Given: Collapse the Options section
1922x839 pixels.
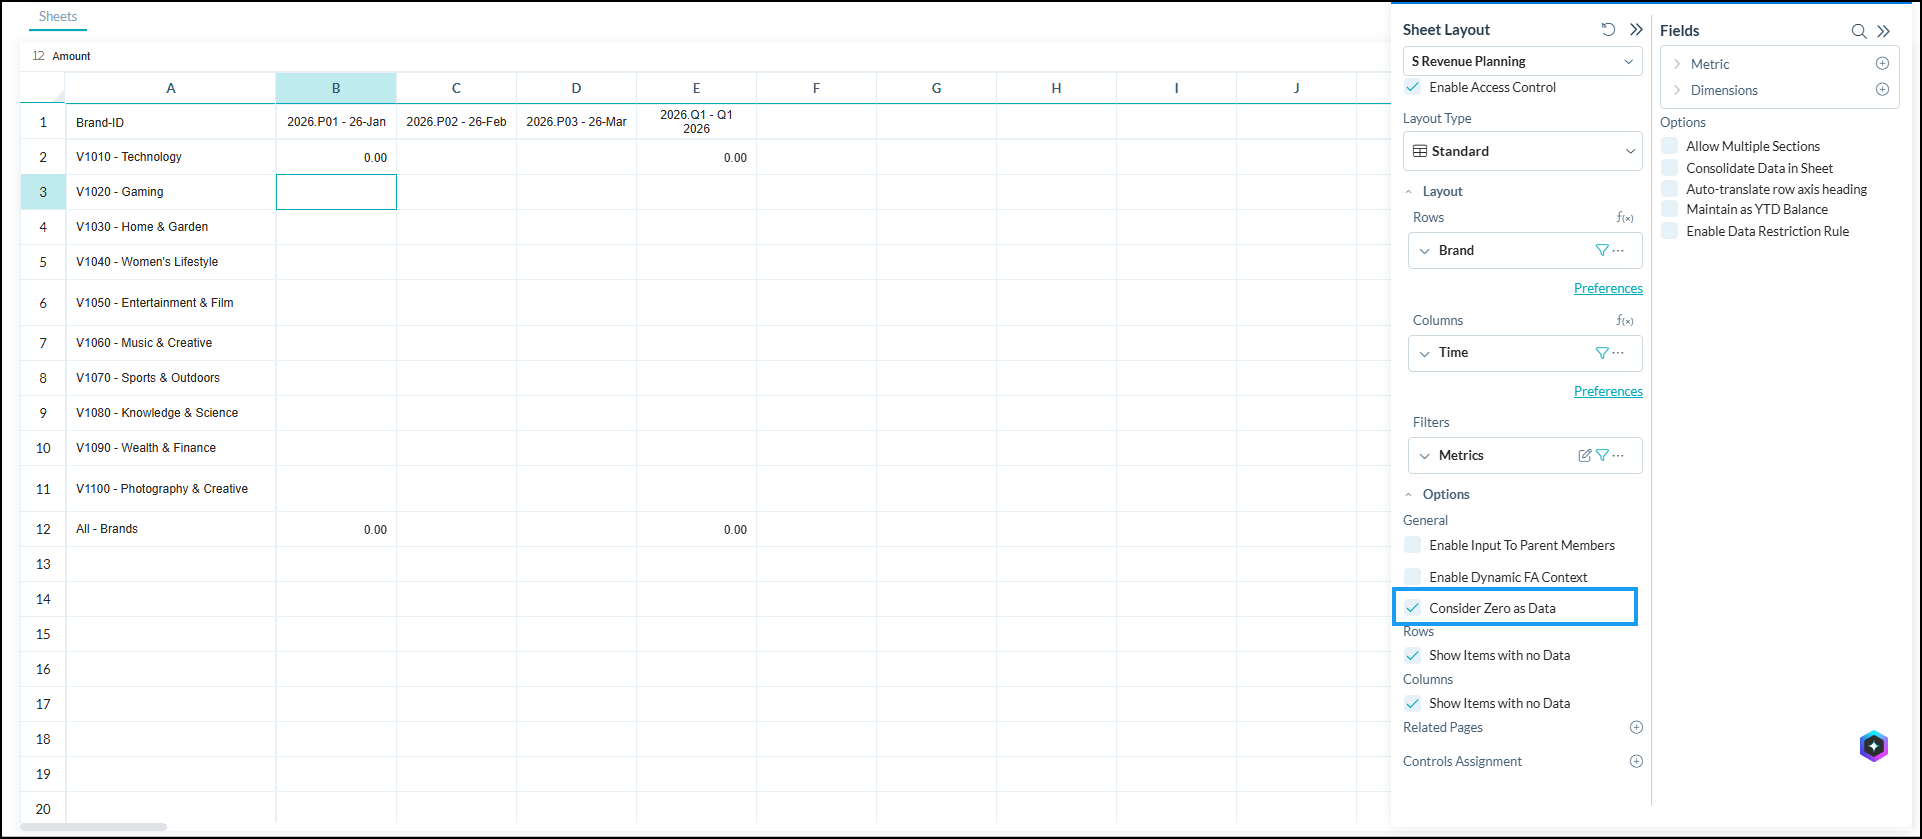Looking at the screenshot, I should 1409,494.
